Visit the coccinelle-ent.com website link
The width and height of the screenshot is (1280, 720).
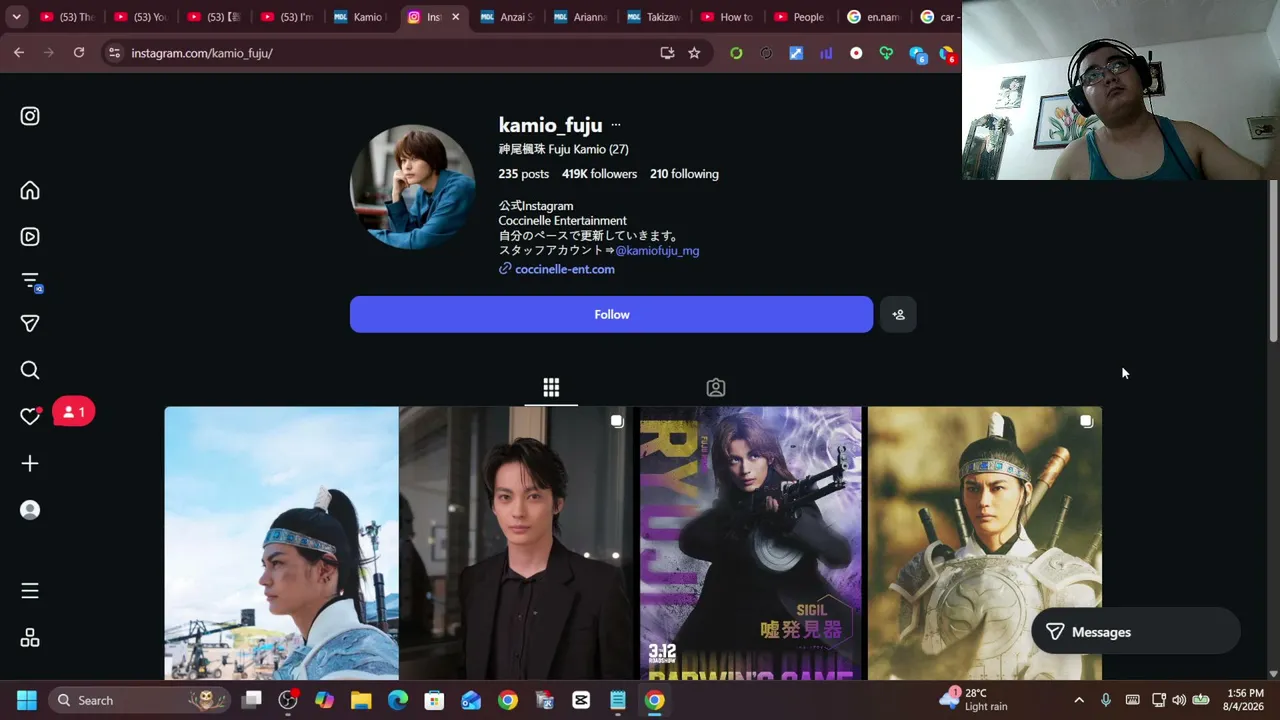564,269
